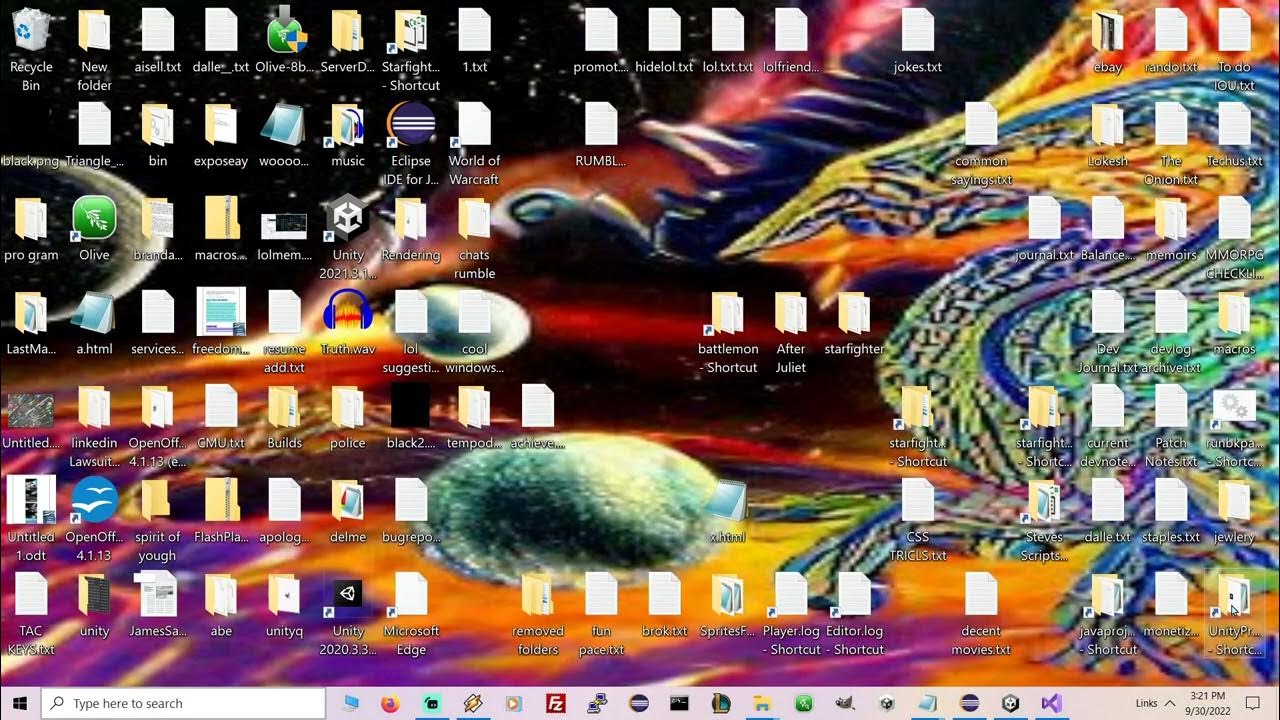Viewport: 1280px width, 720px height.
Task: Select the CSS TRICLS.txt file
Action: 917,501
